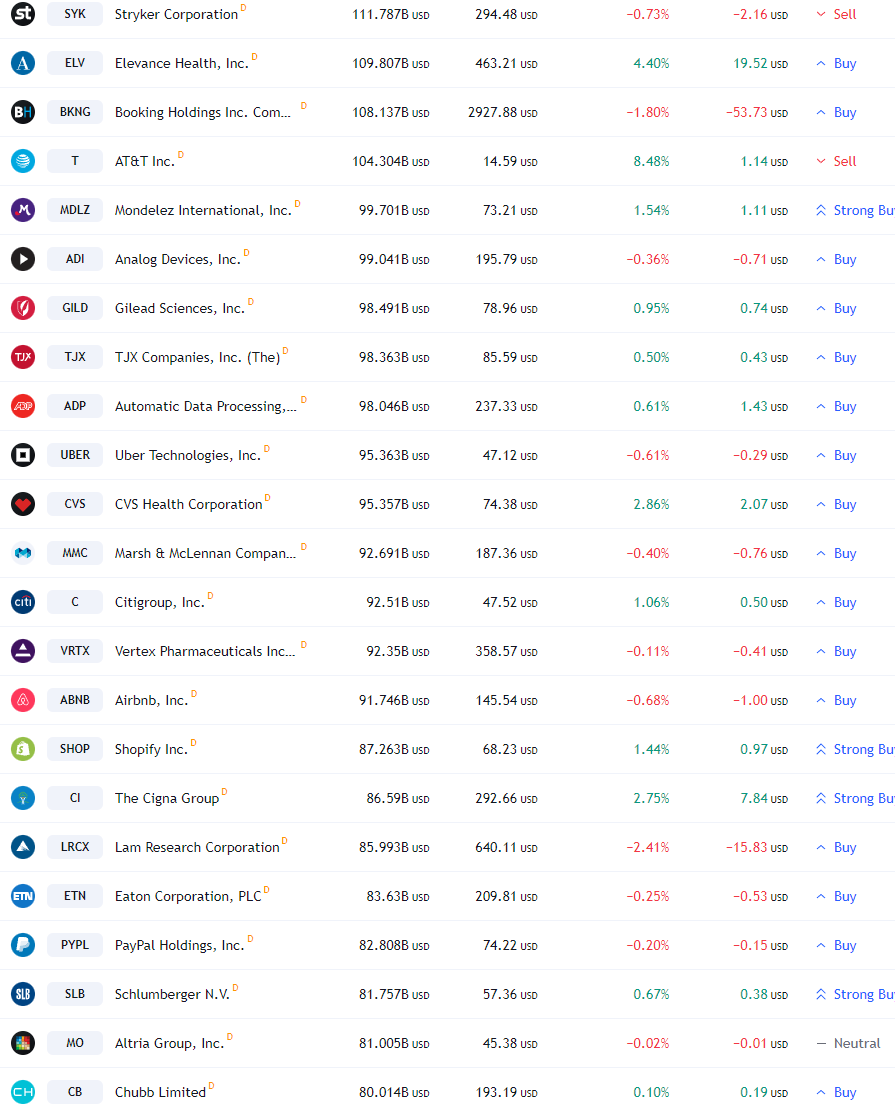Viewport: 895px width, 1108px height.
Task: Open the ADI ticker symbol
Action: pos(75,259)
